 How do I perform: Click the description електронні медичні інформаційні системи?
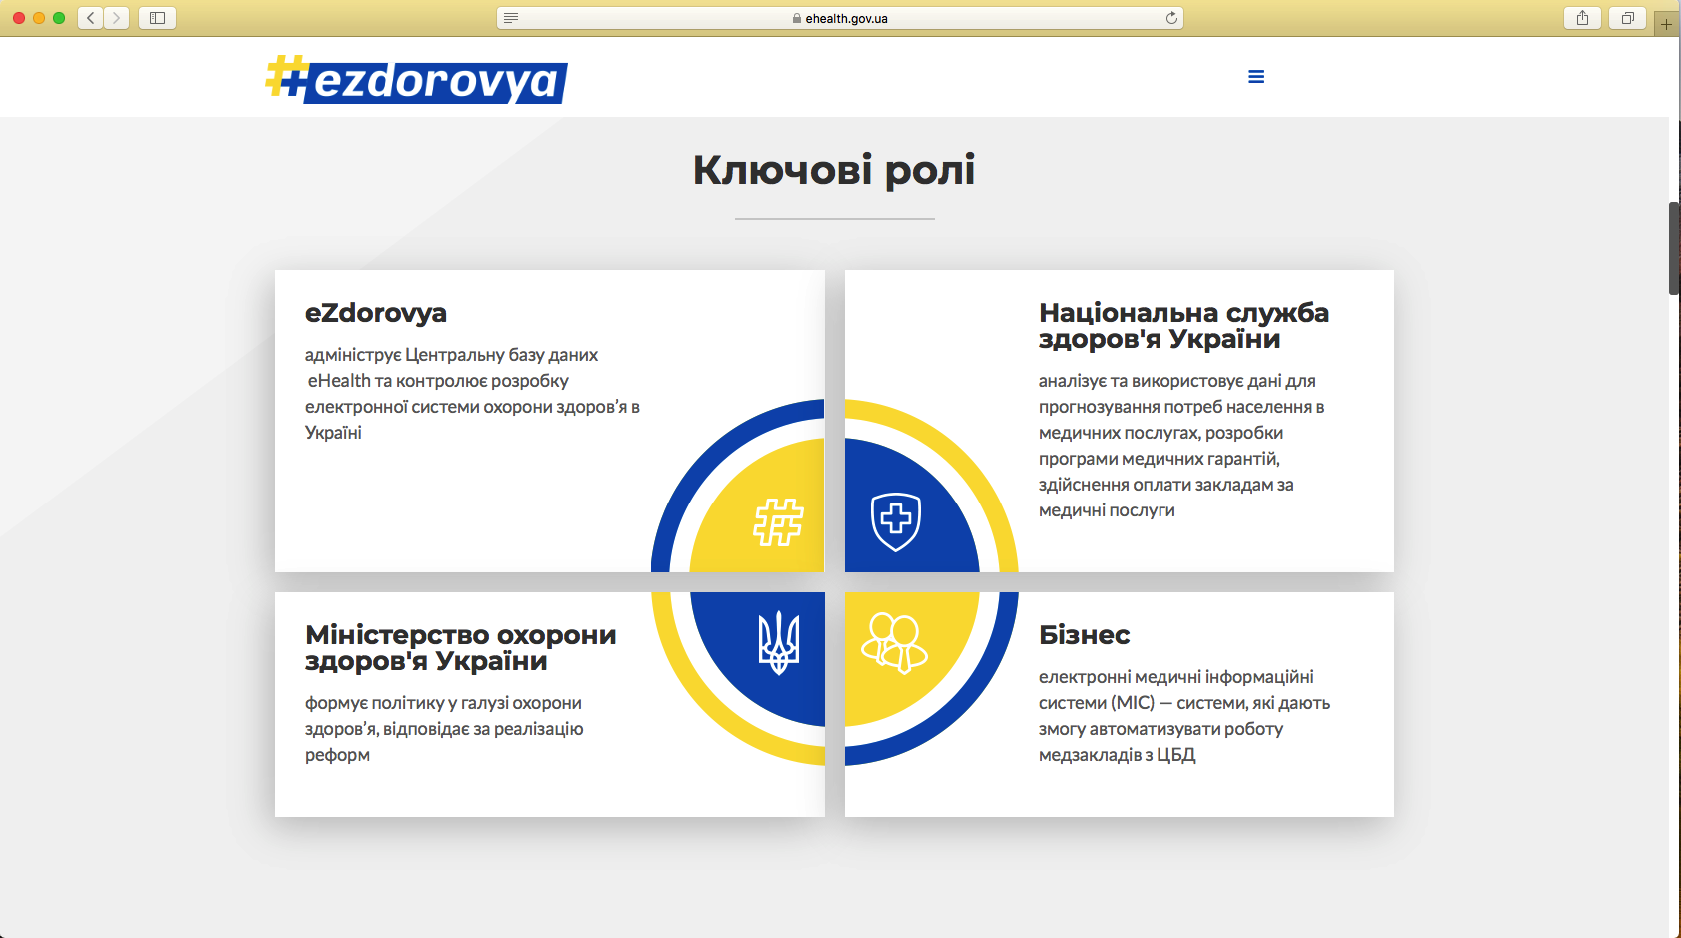1185,716
